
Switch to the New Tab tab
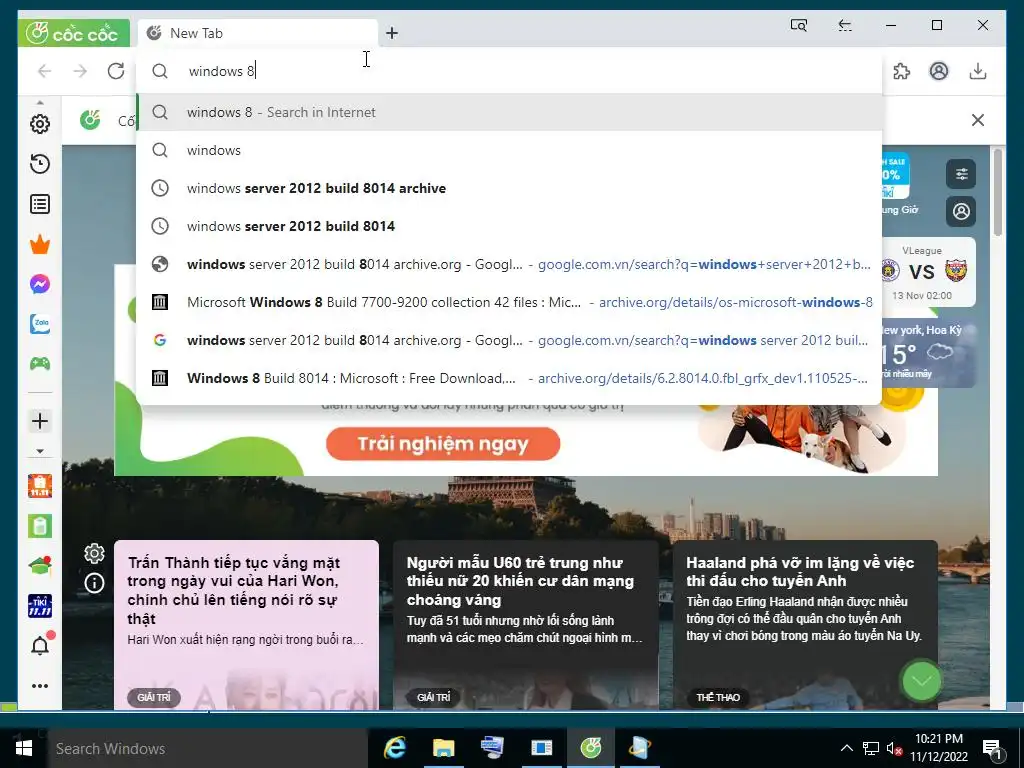258,33
